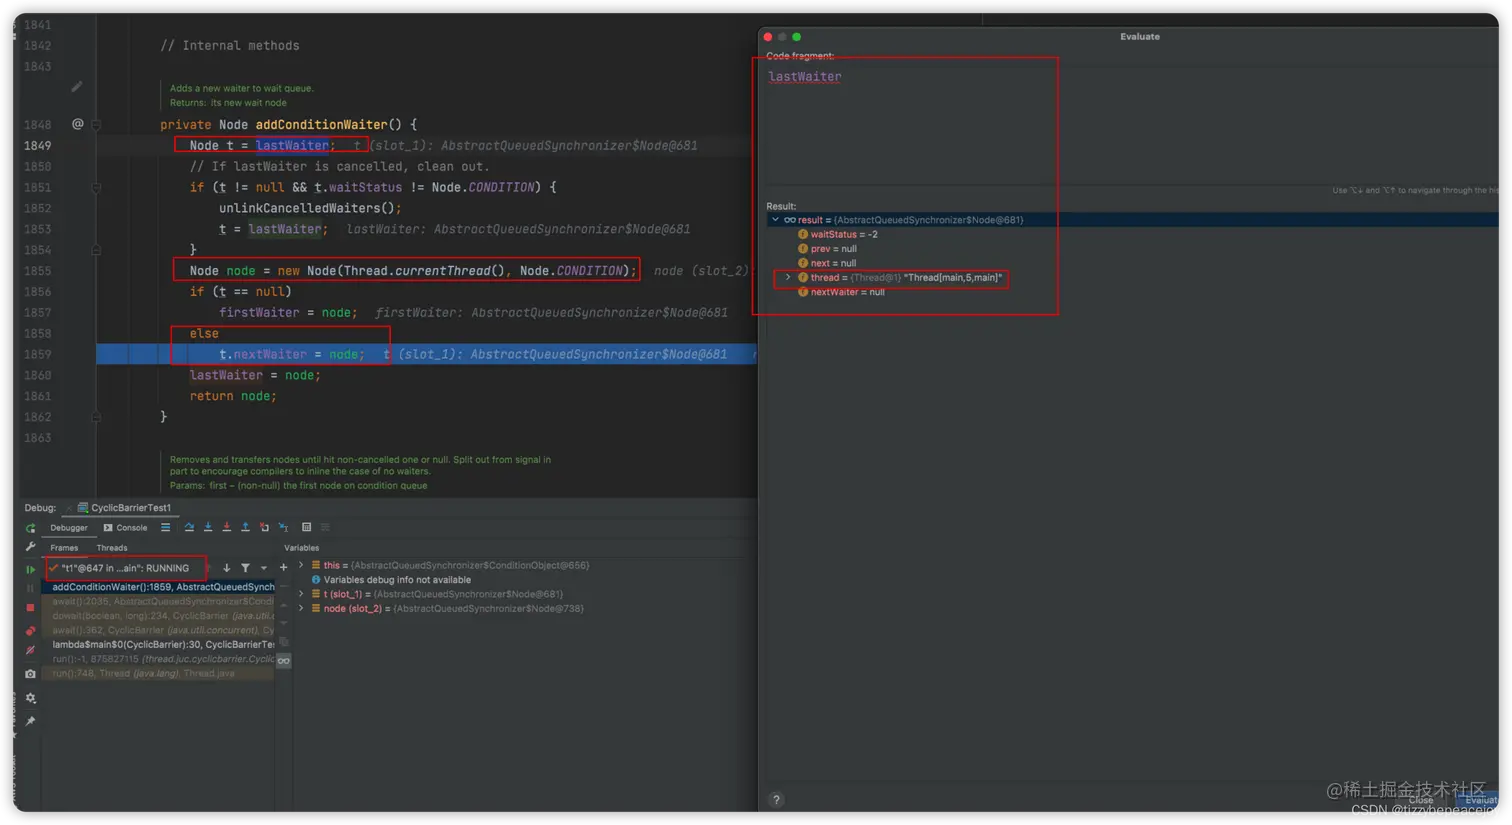The width and height of the screenshot is (1512, 825).
Task: Open the wrench debugger settings icon
Action: 30,547
